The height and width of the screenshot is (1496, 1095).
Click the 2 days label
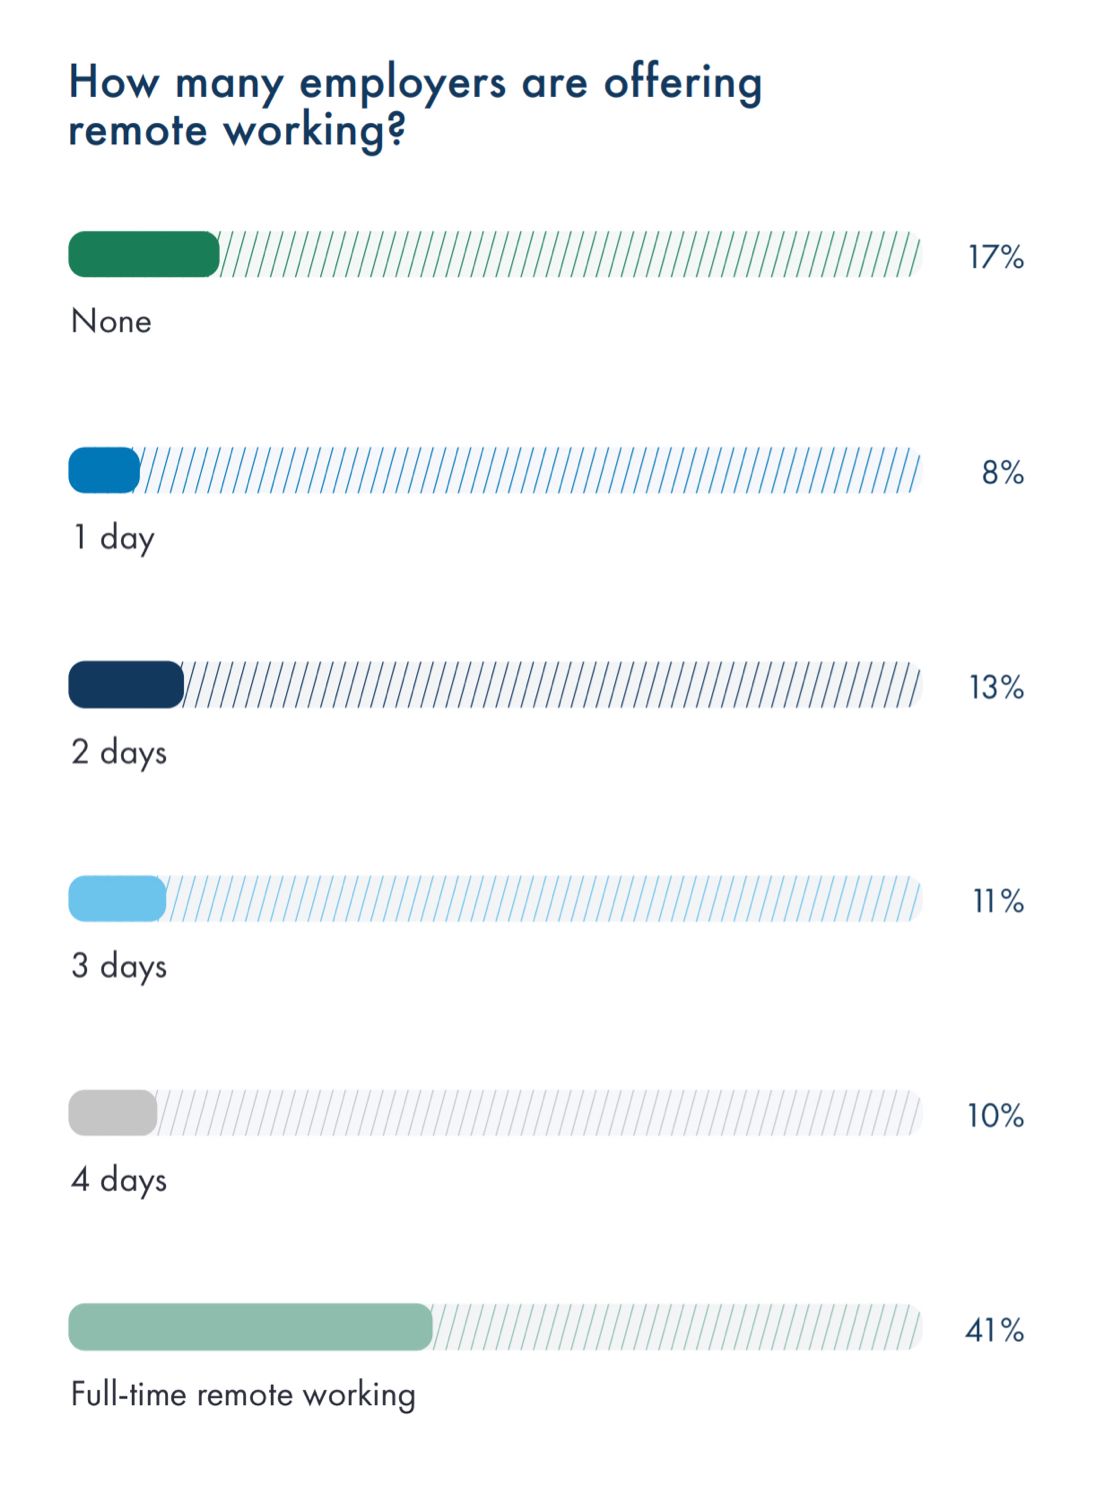pyautogui.click(x=119, y=752)
